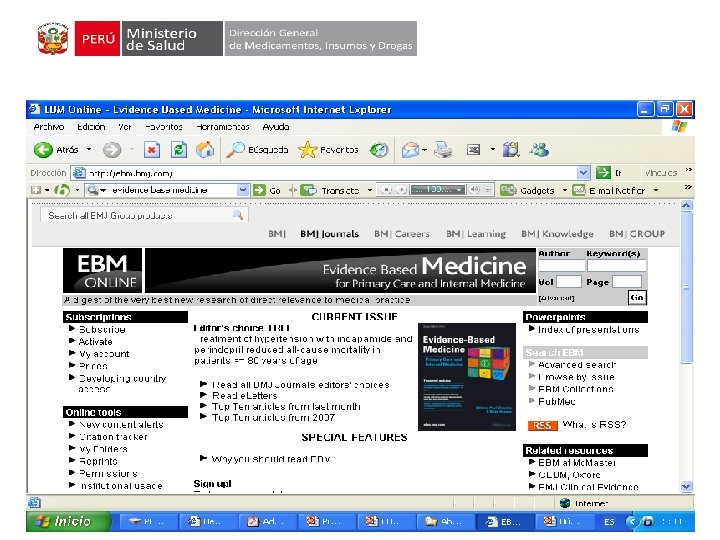Viewport: 720px width, 540px height.
Task: Open EBM at McMaster link
Action: point(577,462)
